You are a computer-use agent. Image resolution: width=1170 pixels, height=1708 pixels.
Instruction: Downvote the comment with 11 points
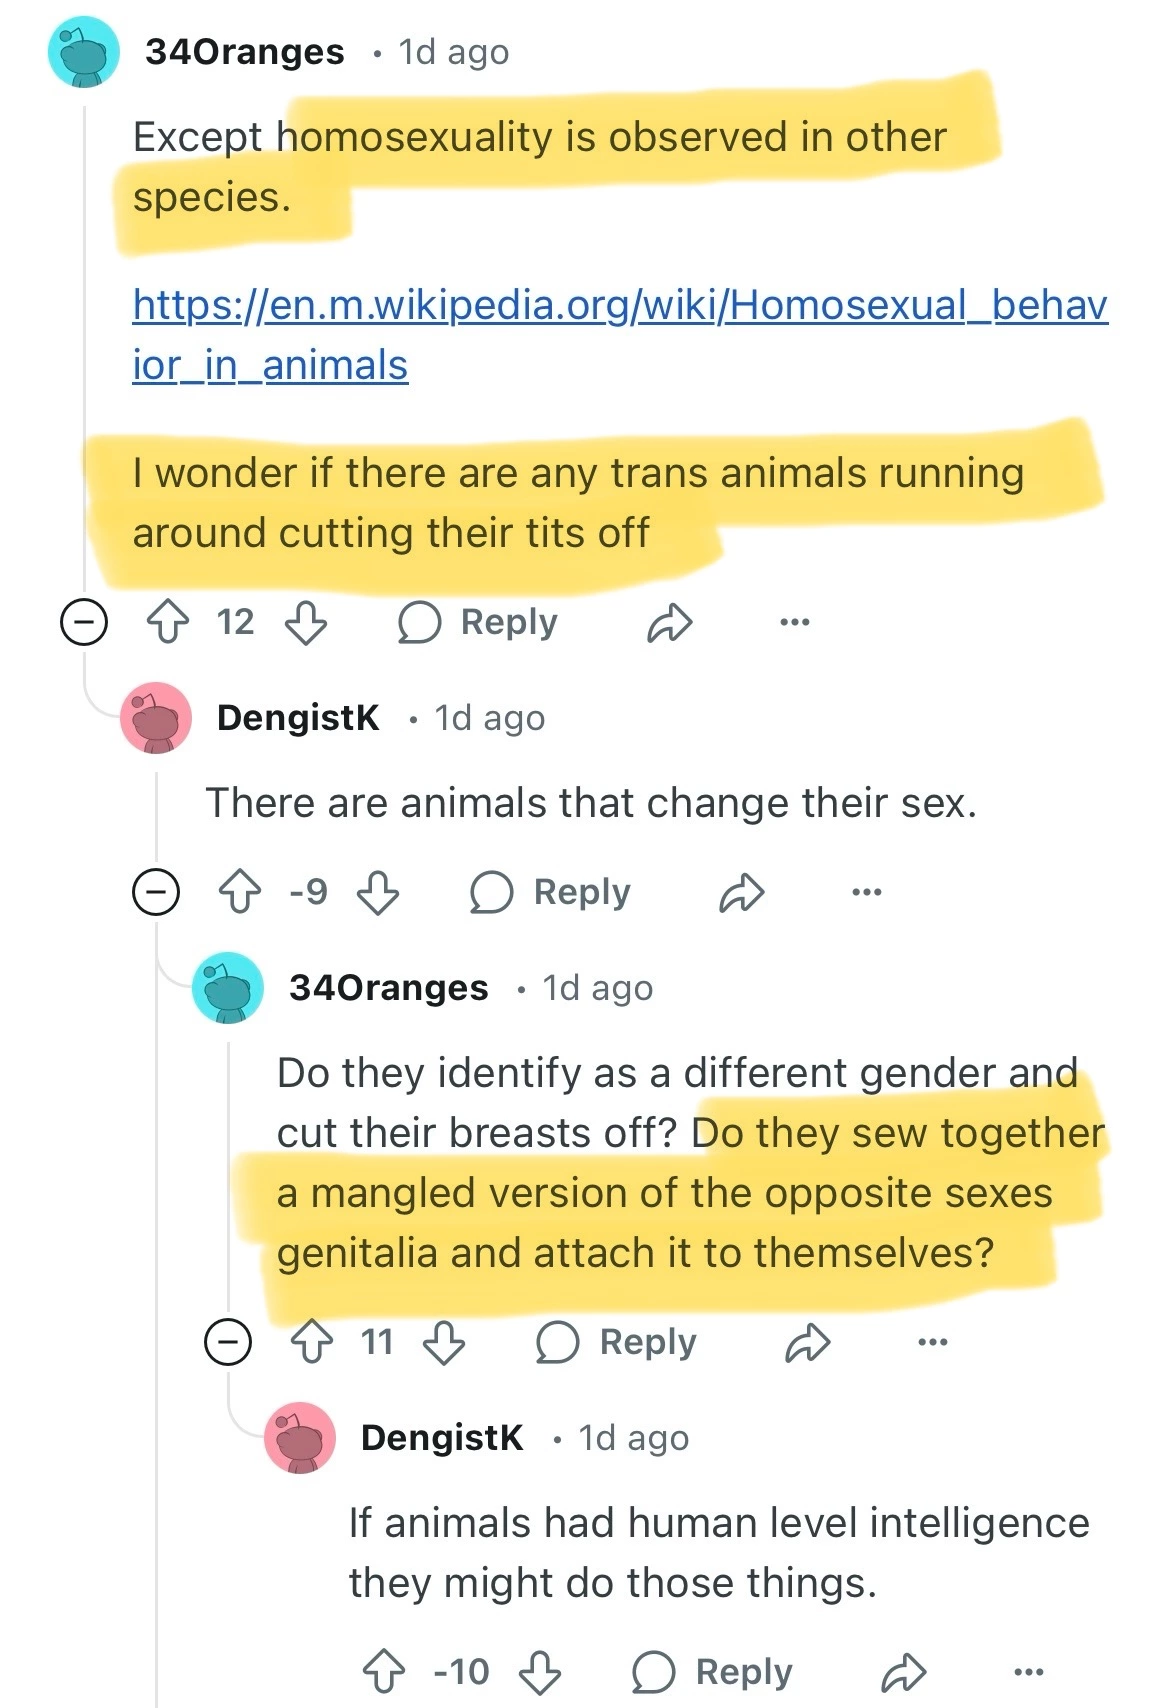(444, 1342)
